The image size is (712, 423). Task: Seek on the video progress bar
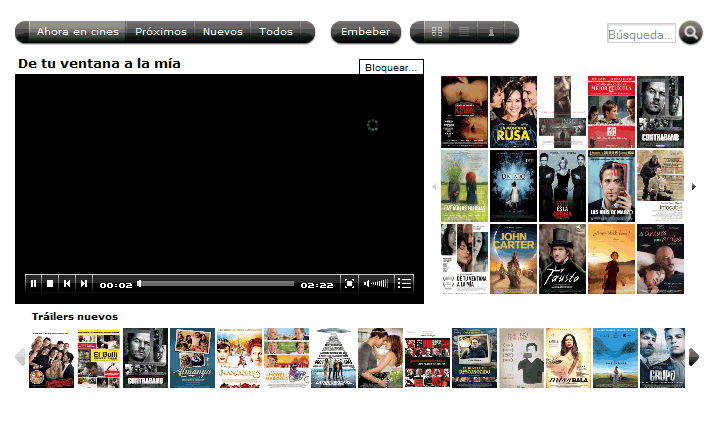tap(216, 284)
